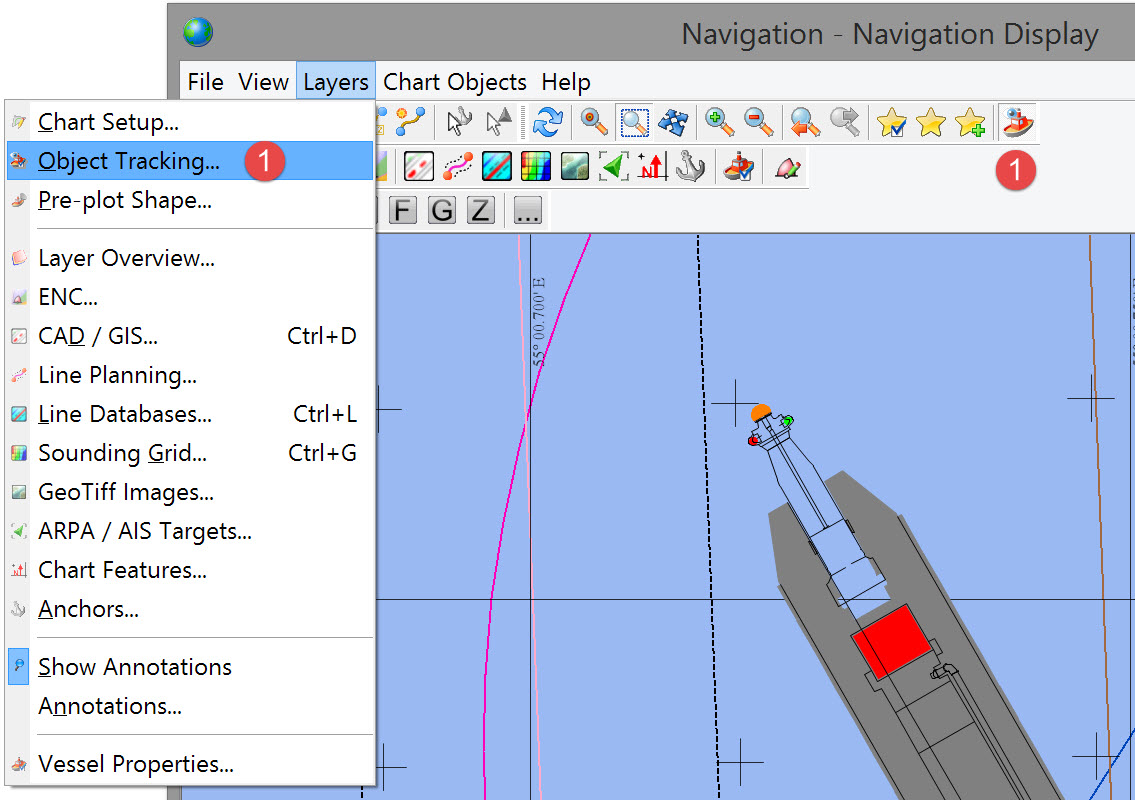1135x800 pixels.
Task: Open the View menu
Action: (264, 82)
